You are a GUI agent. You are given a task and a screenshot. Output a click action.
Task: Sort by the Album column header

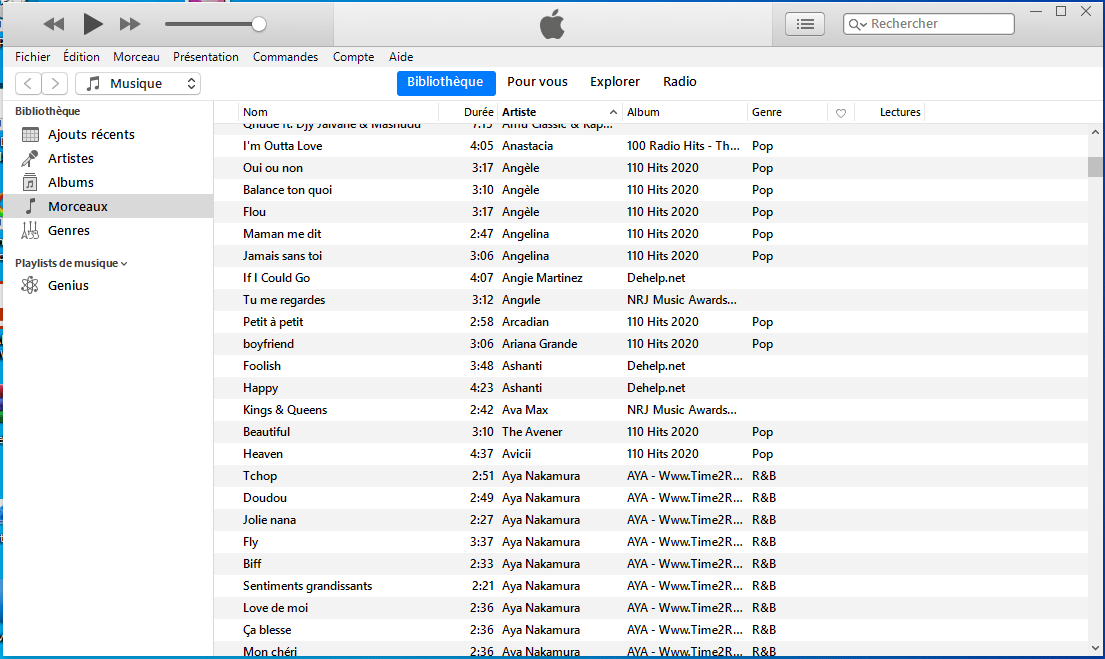click(x=685, y=112)
